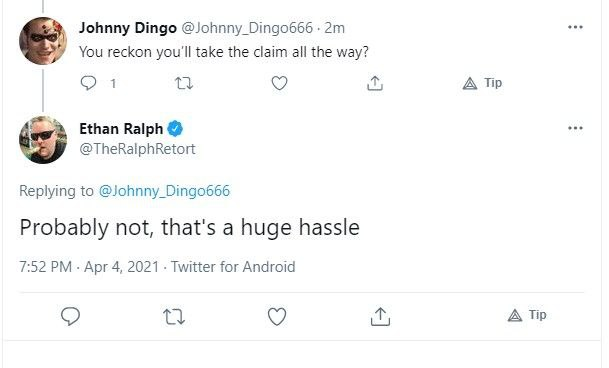Share Johnny Dingo's tweet
Image resolution: width=609 pixels, height=368 pixels.
(x=375, y=83)
